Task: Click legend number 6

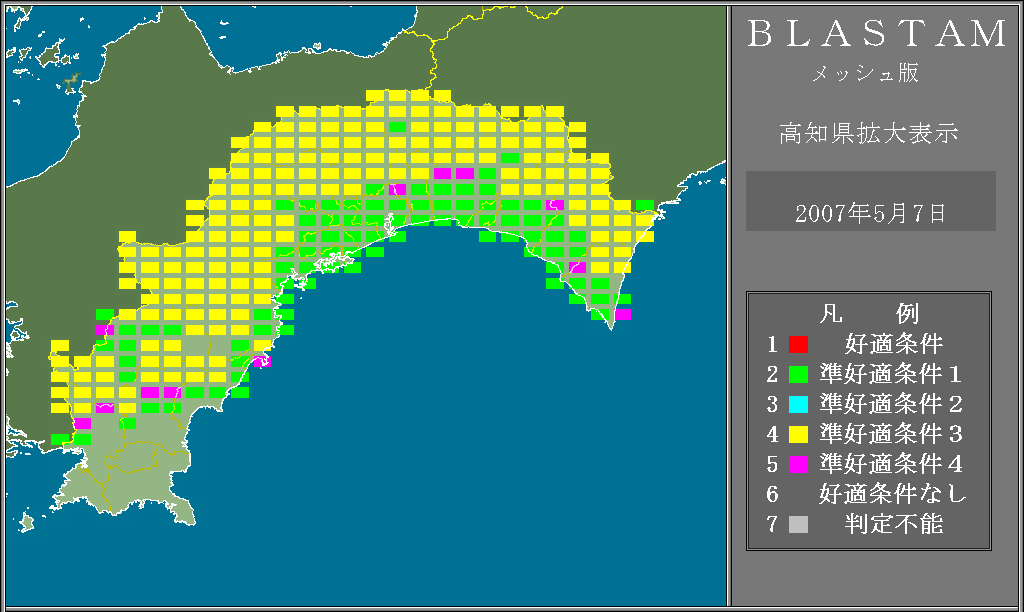Action: pos(773,494)
